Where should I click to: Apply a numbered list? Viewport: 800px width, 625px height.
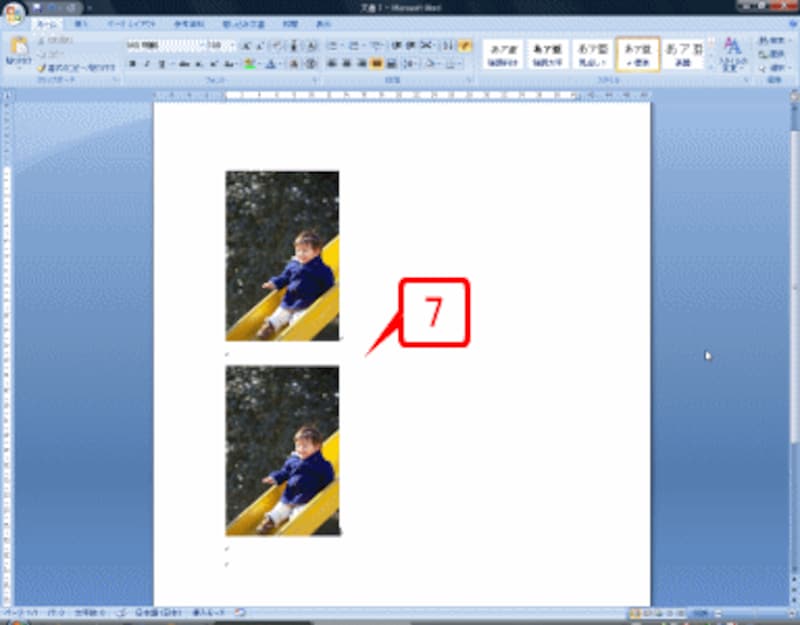(354, 46)
